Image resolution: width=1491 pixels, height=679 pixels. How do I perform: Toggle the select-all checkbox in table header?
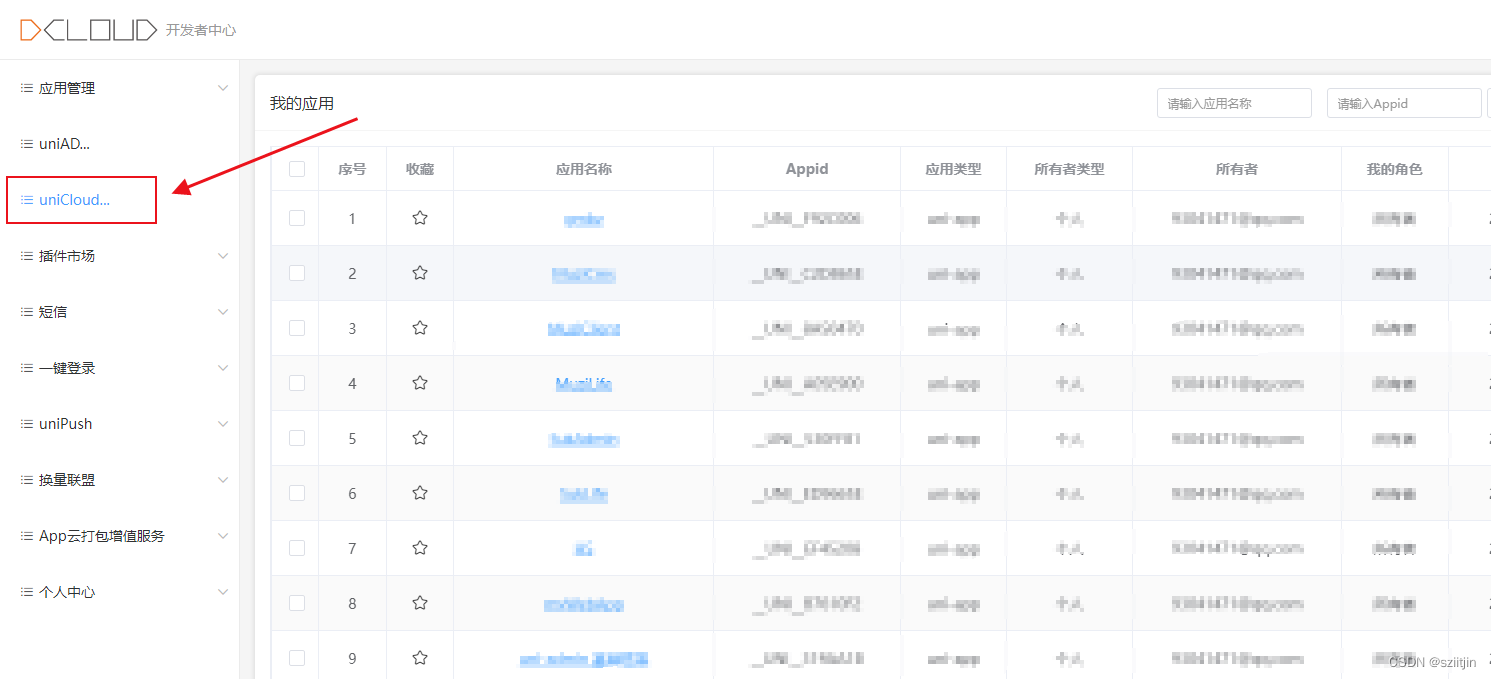click(x=297, y=169)
